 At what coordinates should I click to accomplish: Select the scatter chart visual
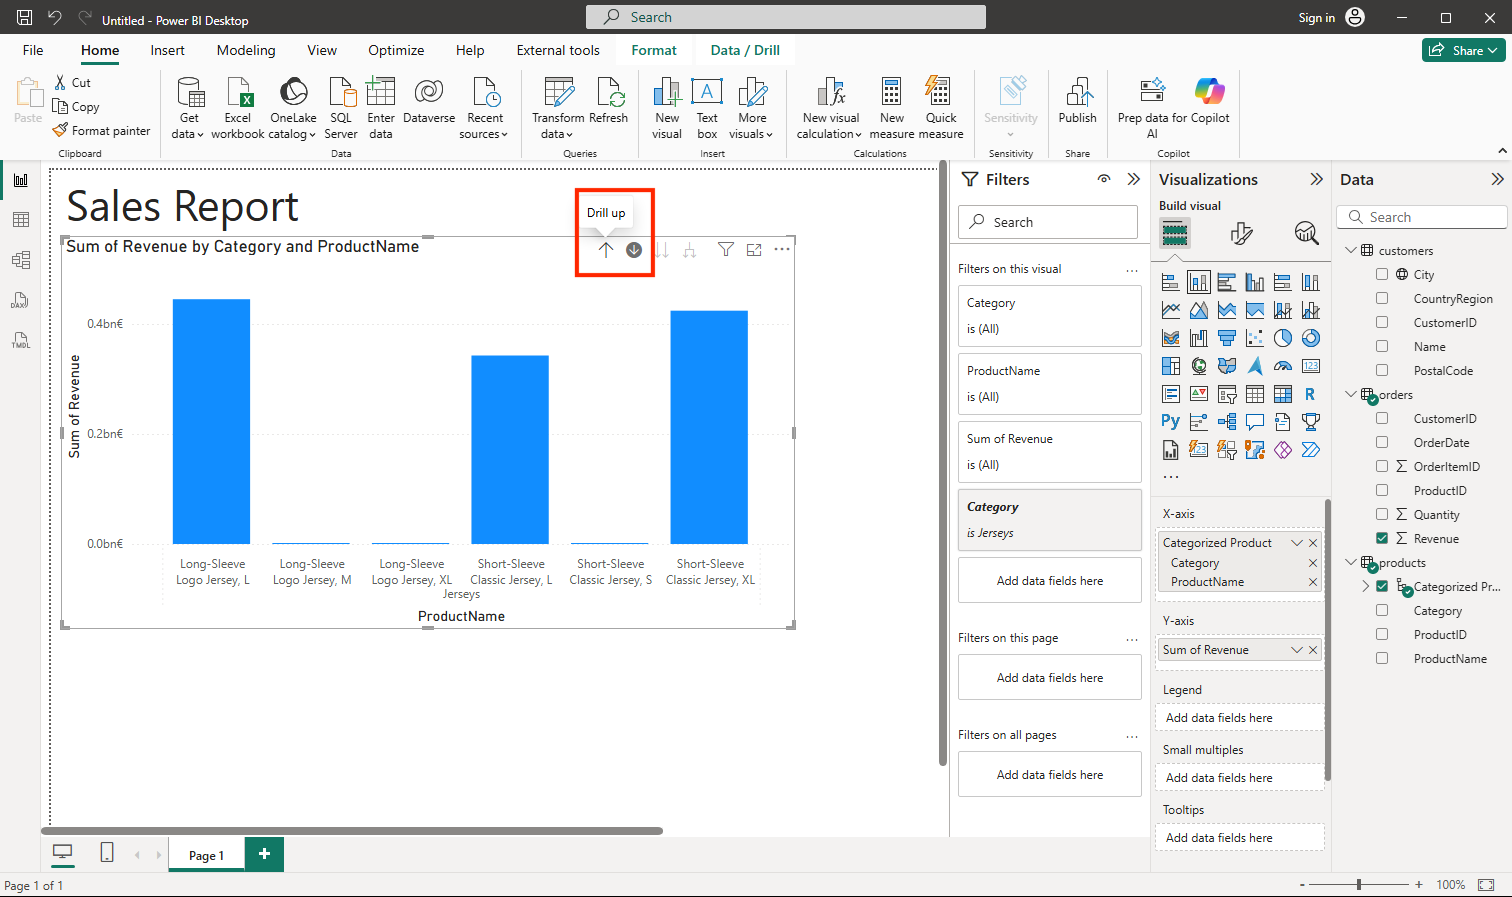[x=1255, y=338]
